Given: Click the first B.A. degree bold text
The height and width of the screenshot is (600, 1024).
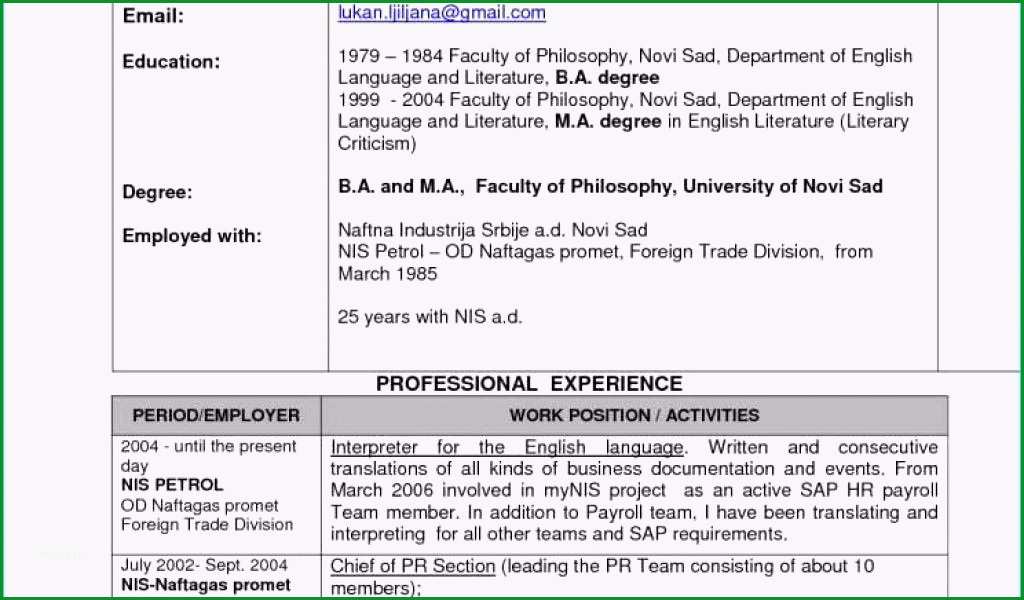Looking at the screenshot, I should 607,78.
